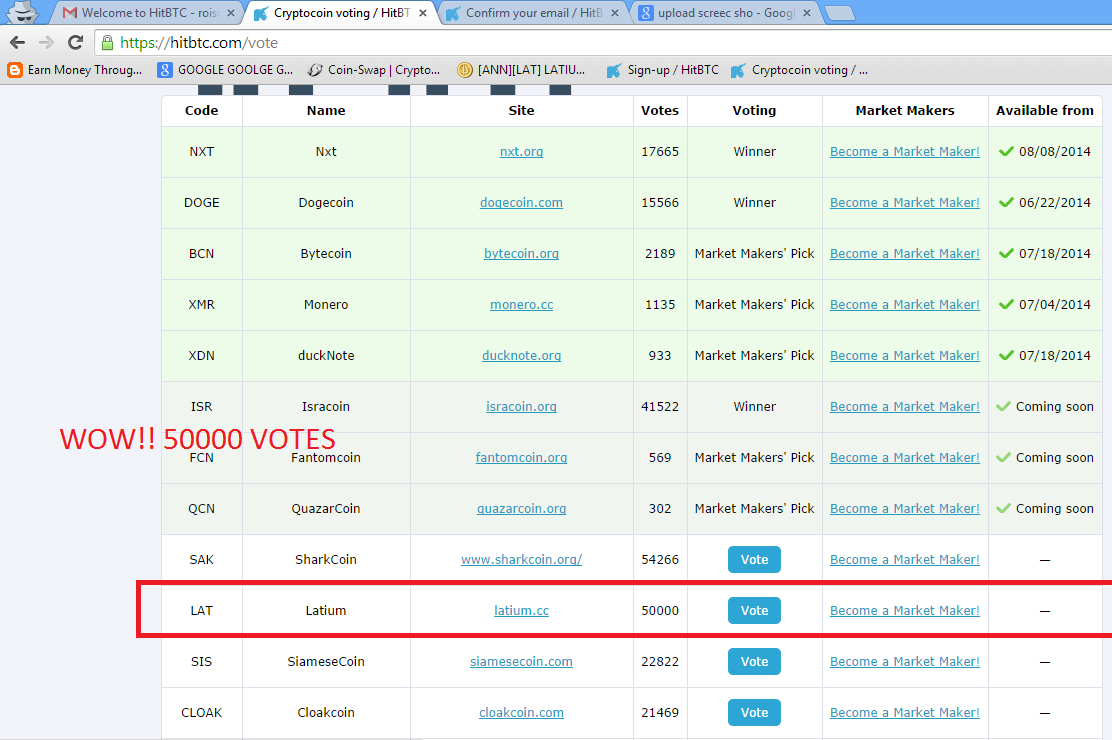This screenshot has width=1112, height=740.
Task: Open the ducknote.org link
Action: tap(521, 355)
